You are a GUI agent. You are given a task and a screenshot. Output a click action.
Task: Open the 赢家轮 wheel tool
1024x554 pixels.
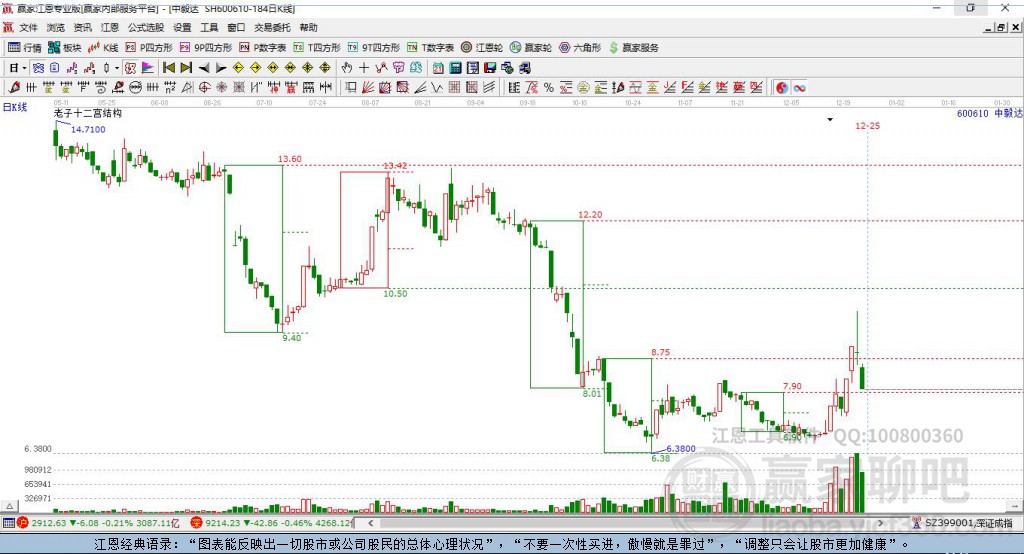(531, 48)
